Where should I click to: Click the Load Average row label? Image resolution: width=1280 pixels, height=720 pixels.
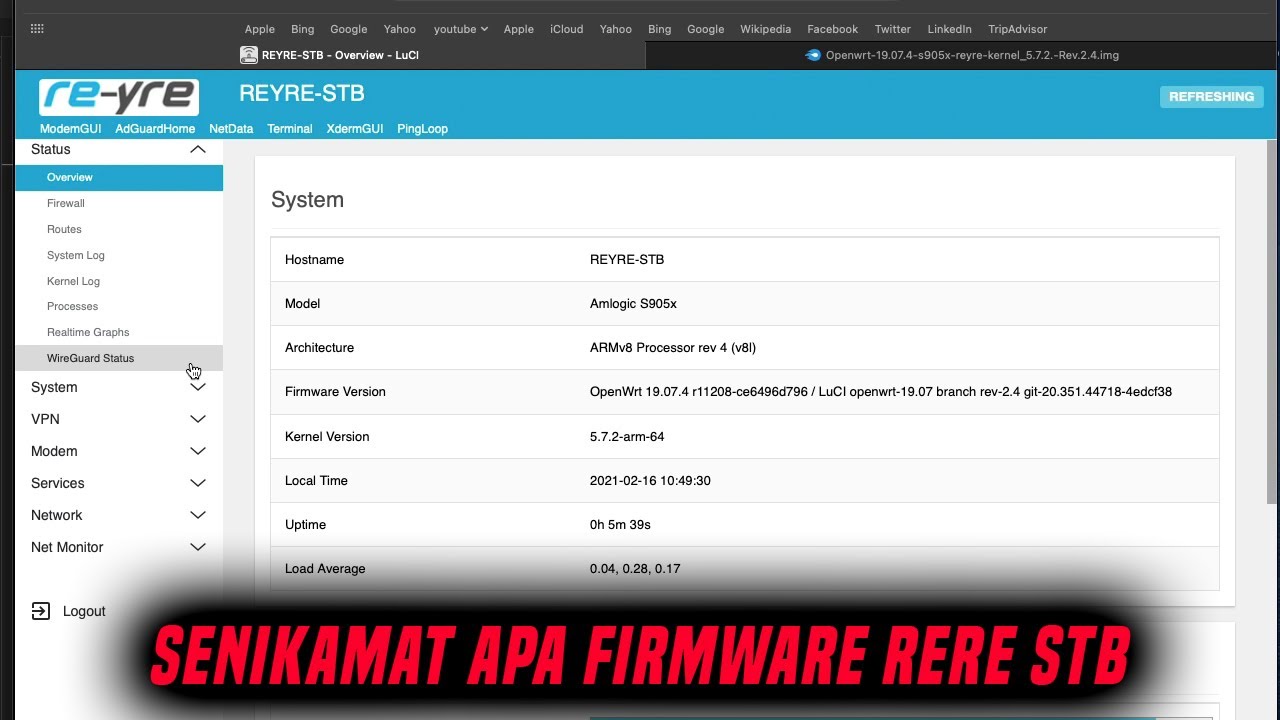(325, 569)
